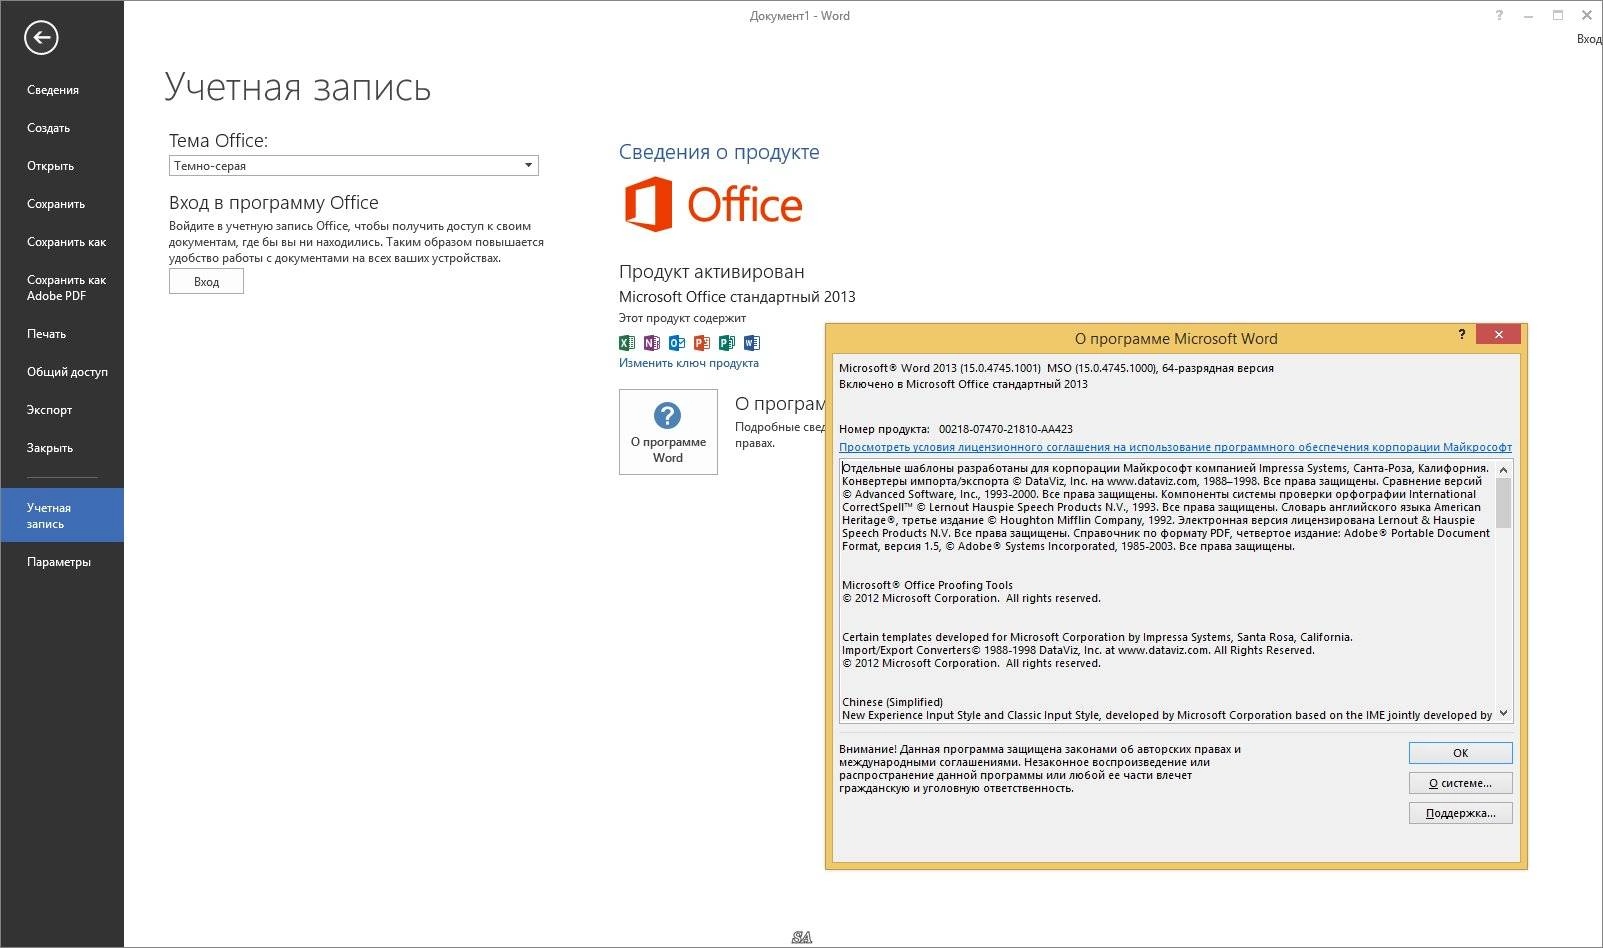Click the Вход sign-in button
The width and height of the screenshot is (1603, 948).
pos(206,282)
